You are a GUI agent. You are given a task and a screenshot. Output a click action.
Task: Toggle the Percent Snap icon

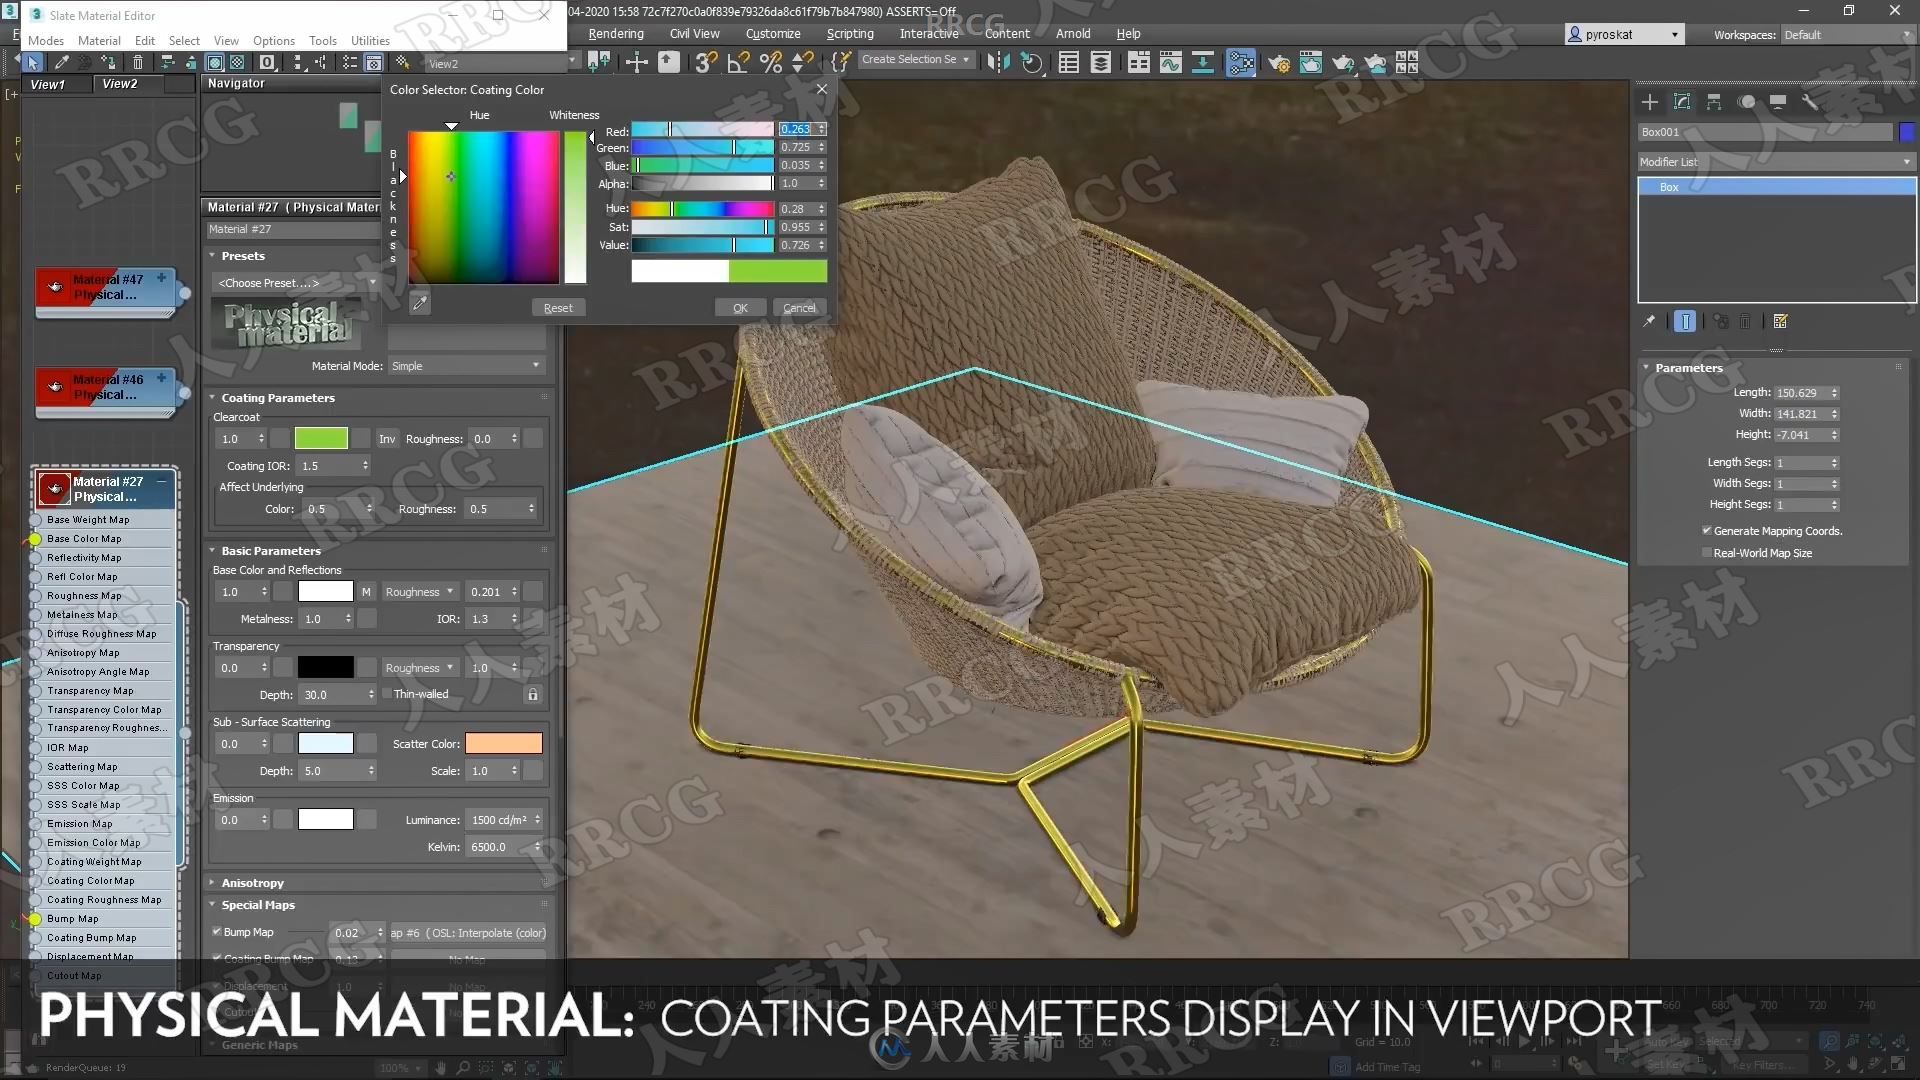pyautogui.click(x=771, y=62)
